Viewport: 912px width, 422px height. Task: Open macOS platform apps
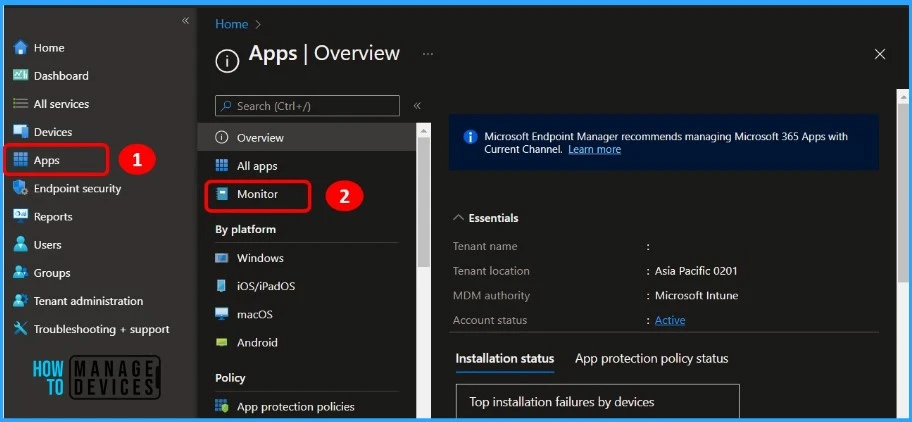click(x=255, y=314)
